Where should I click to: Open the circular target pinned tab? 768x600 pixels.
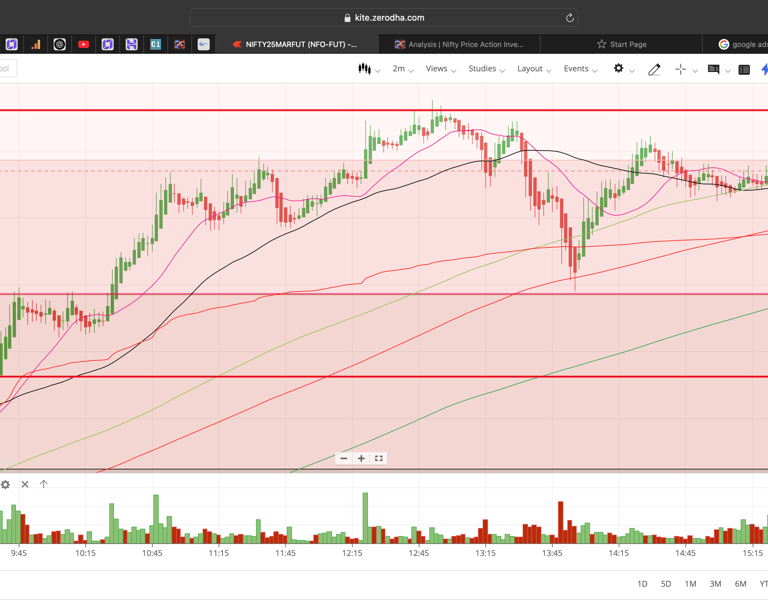click(x=59, y=45)
